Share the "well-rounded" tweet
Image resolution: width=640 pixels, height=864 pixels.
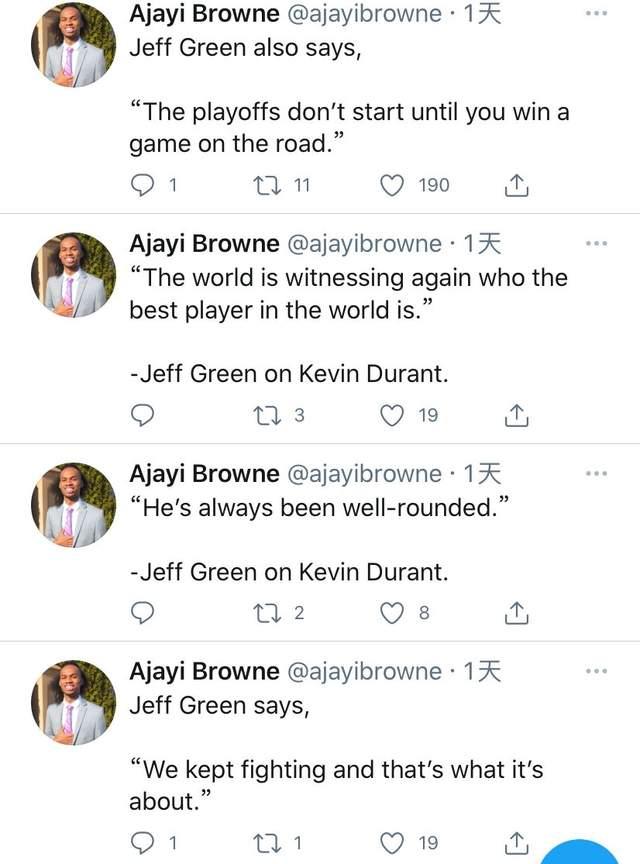click(516, 612)
